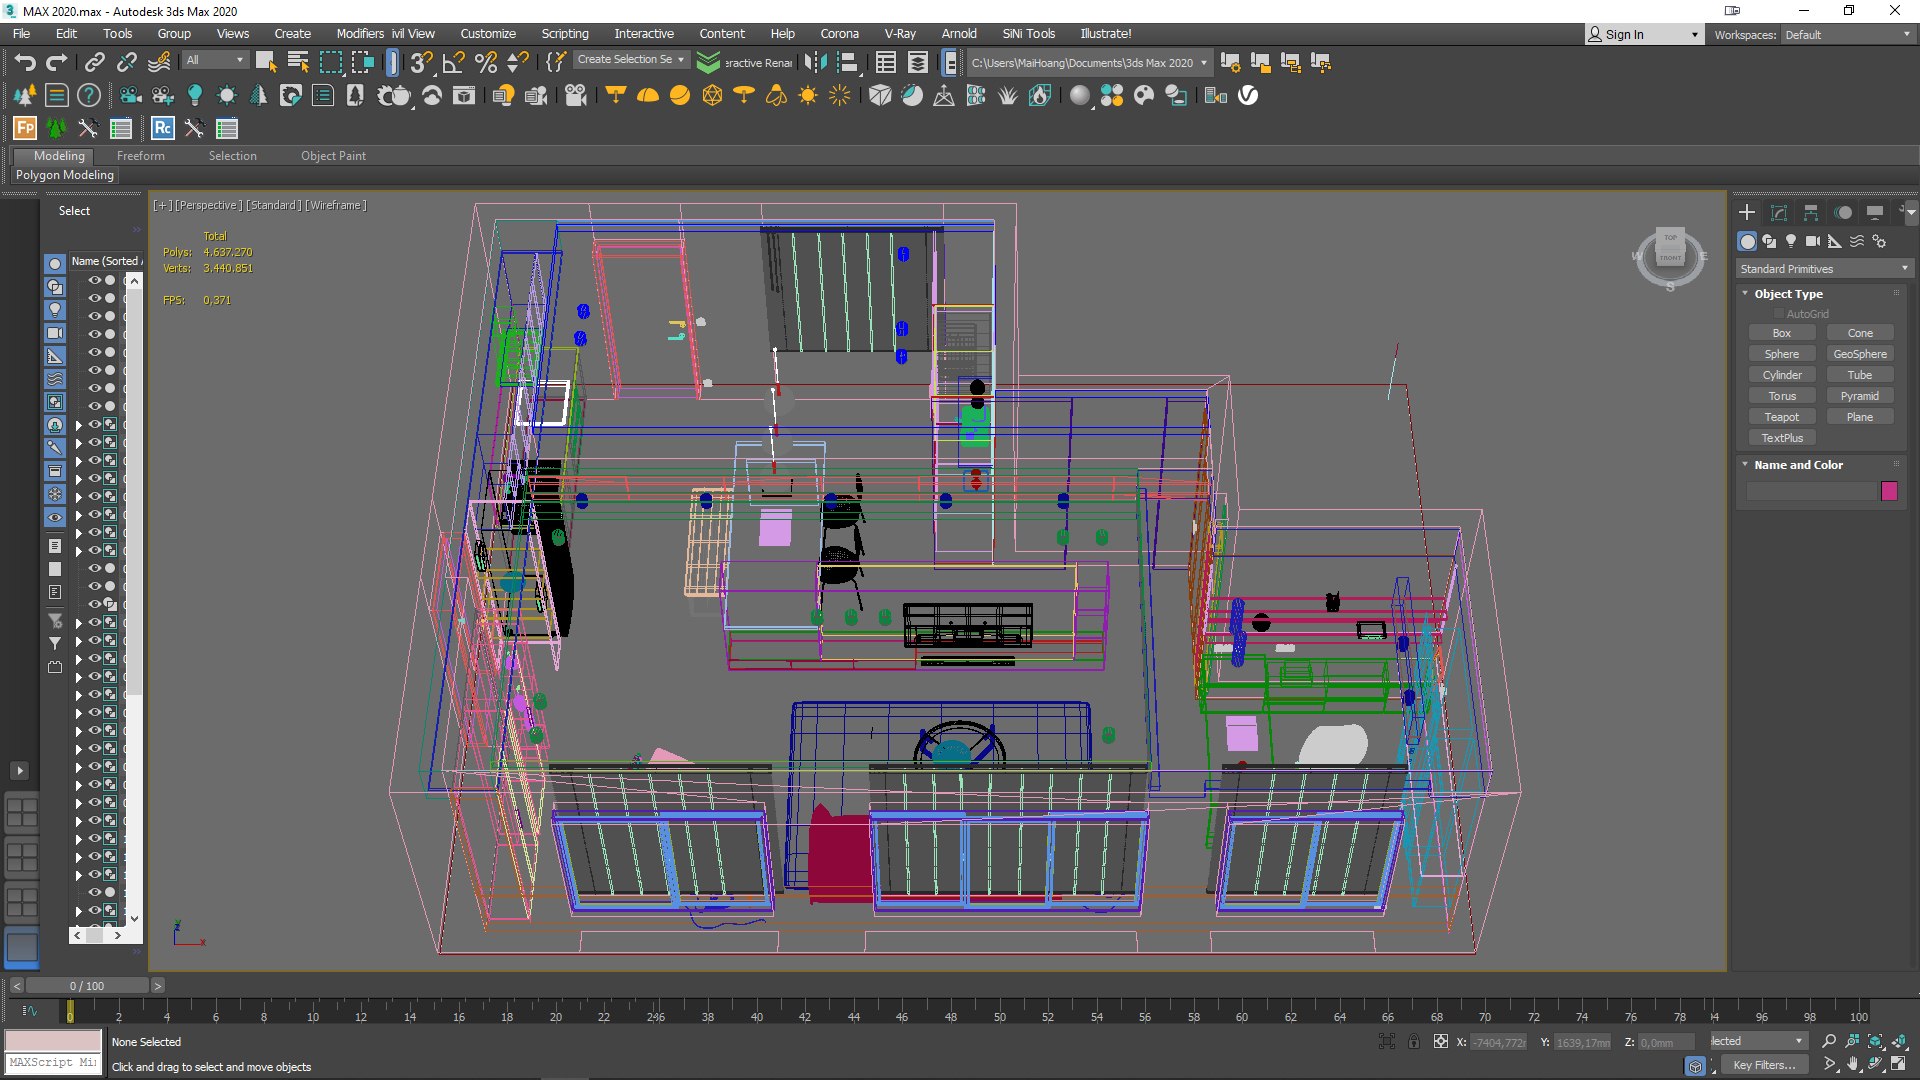Viewport: 1920px width, 1080px height.
Task: Open the Corona menu
Action: (839, 34)
